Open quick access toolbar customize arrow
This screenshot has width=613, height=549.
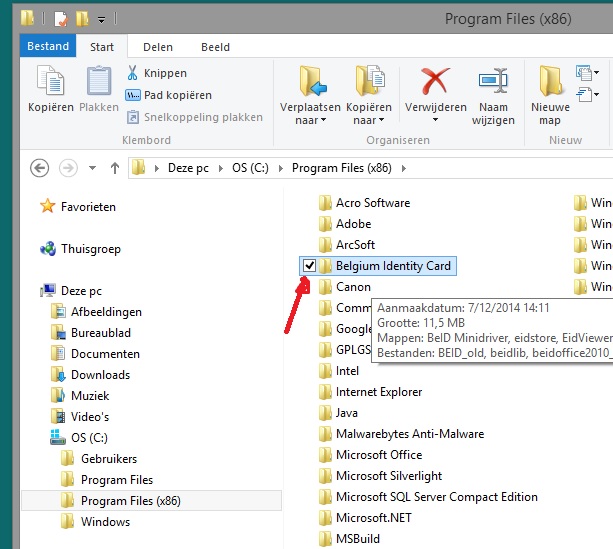pos(101,19)
